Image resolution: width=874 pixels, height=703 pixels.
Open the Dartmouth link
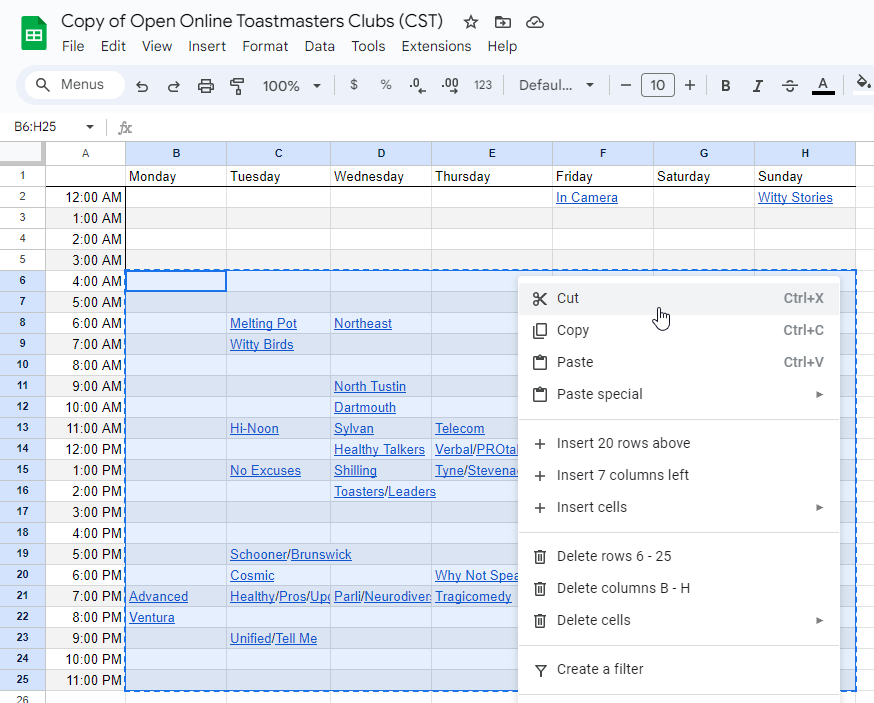click(365, 408)
